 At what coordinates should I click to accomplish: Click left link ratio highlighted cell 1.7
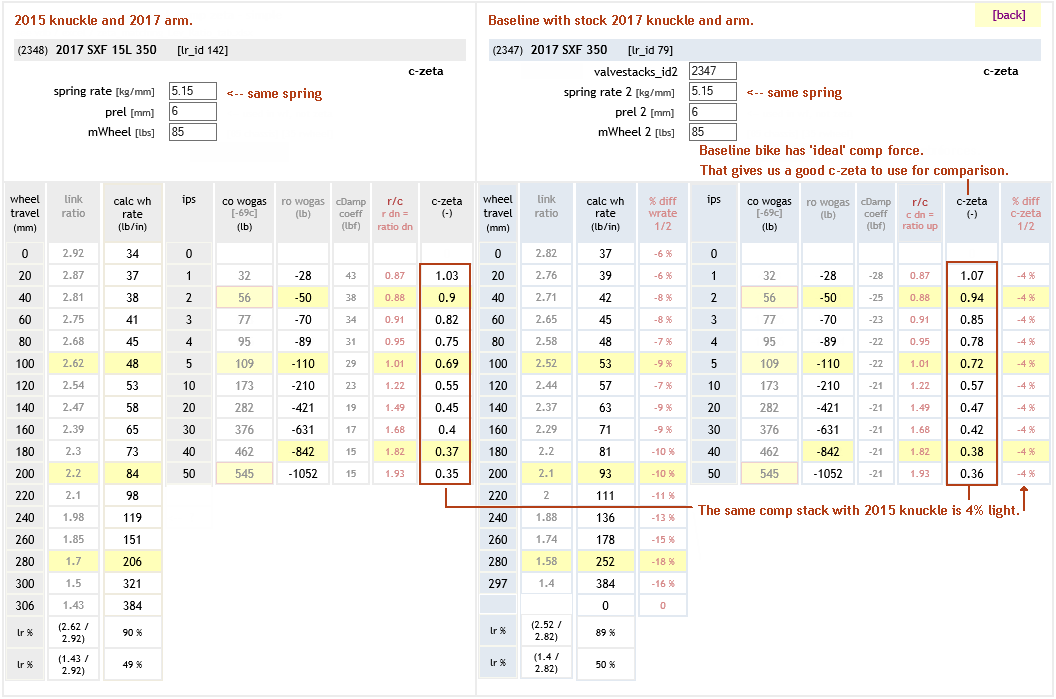coord(73,562)
